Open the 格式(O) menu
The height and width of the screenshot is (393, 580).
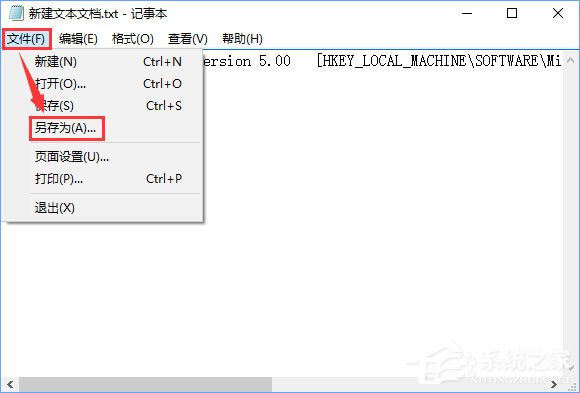(132, 39)
